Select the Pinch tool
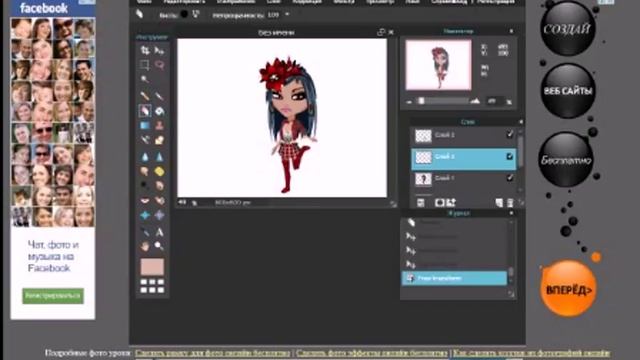Viewport: 640px width, 360px height. 160,215
